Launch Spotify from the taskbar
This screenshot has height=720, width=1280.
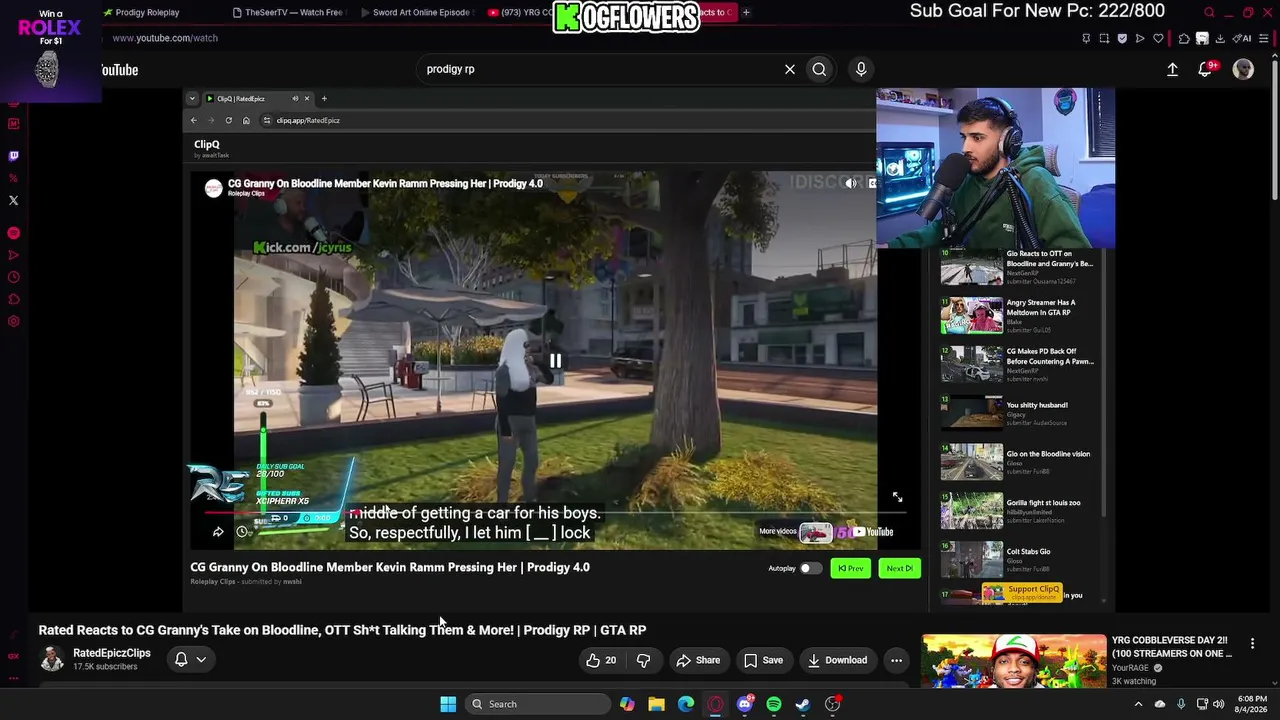coord(774,704)
